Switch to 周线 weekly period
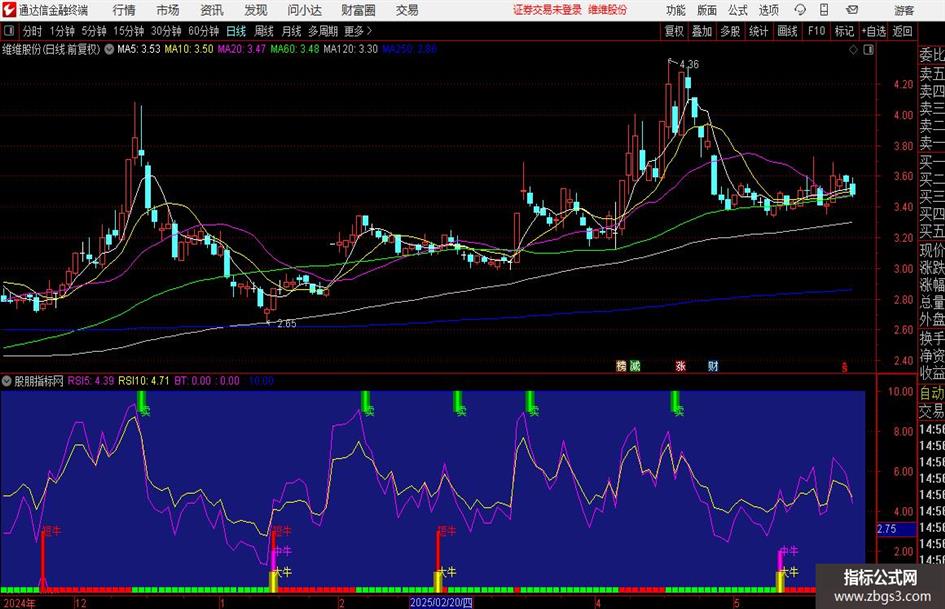 263,31
